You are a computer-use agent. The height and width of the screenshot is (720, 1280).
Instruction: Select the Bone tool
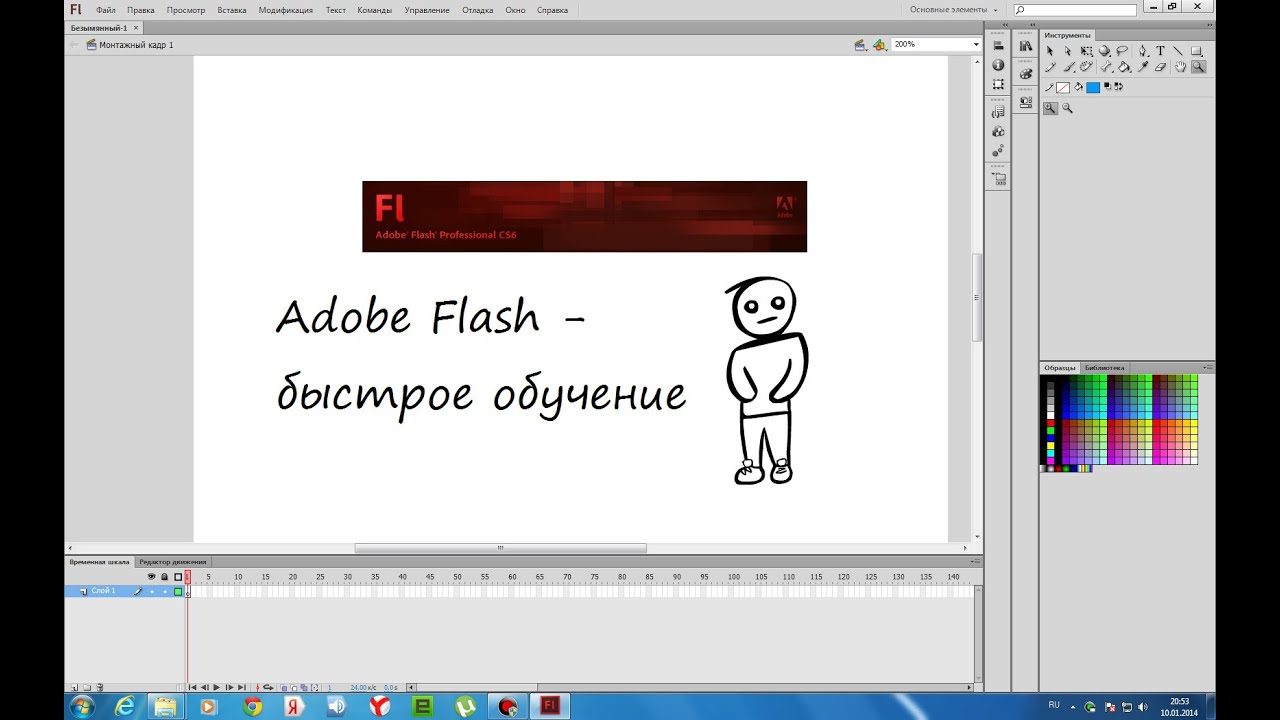tap(1106, 67)
